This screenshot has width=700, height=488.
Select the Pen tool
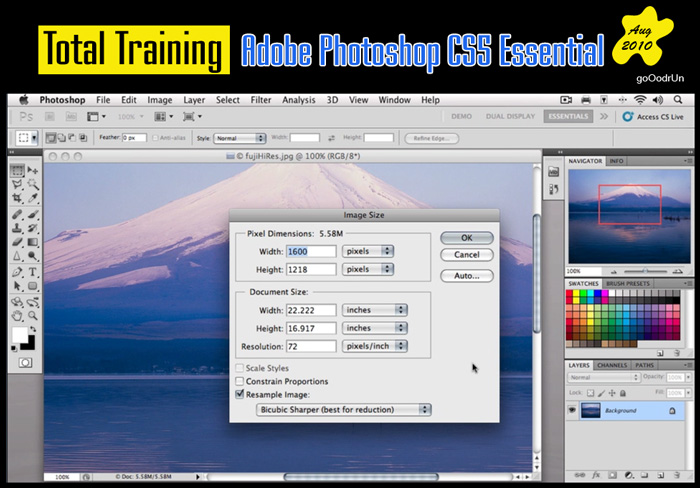coord(17,272)
